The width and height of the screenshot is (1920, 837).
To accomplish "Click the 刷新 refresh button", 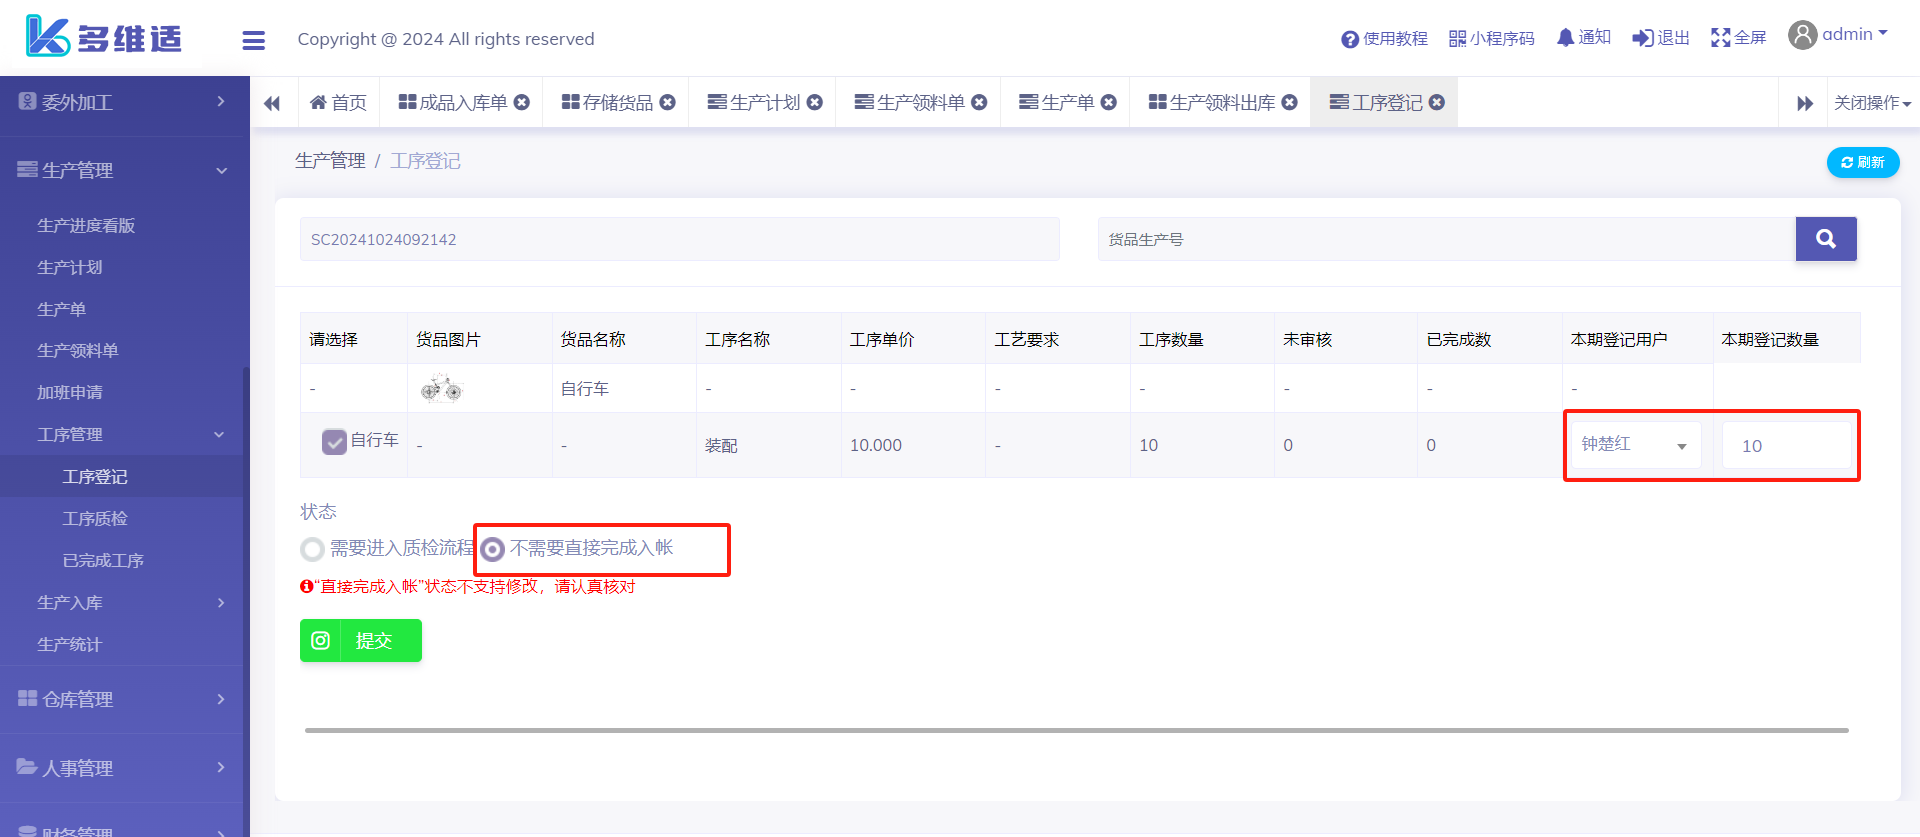I will tap(1862, 162).
